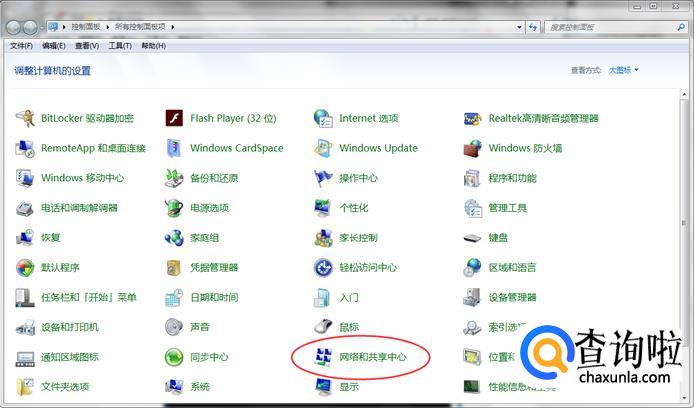Expand the 所有控制面板项 breadcrumb arrow
This screenshot has height=408, width=694.
click(x=173, y=27)
